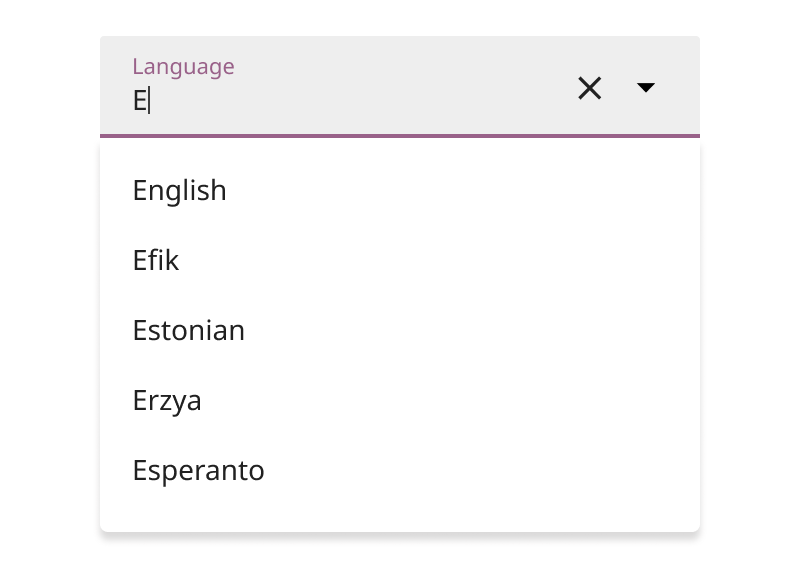Click the Efik list item row
800x578 pixels.
(x=400, y=261)
